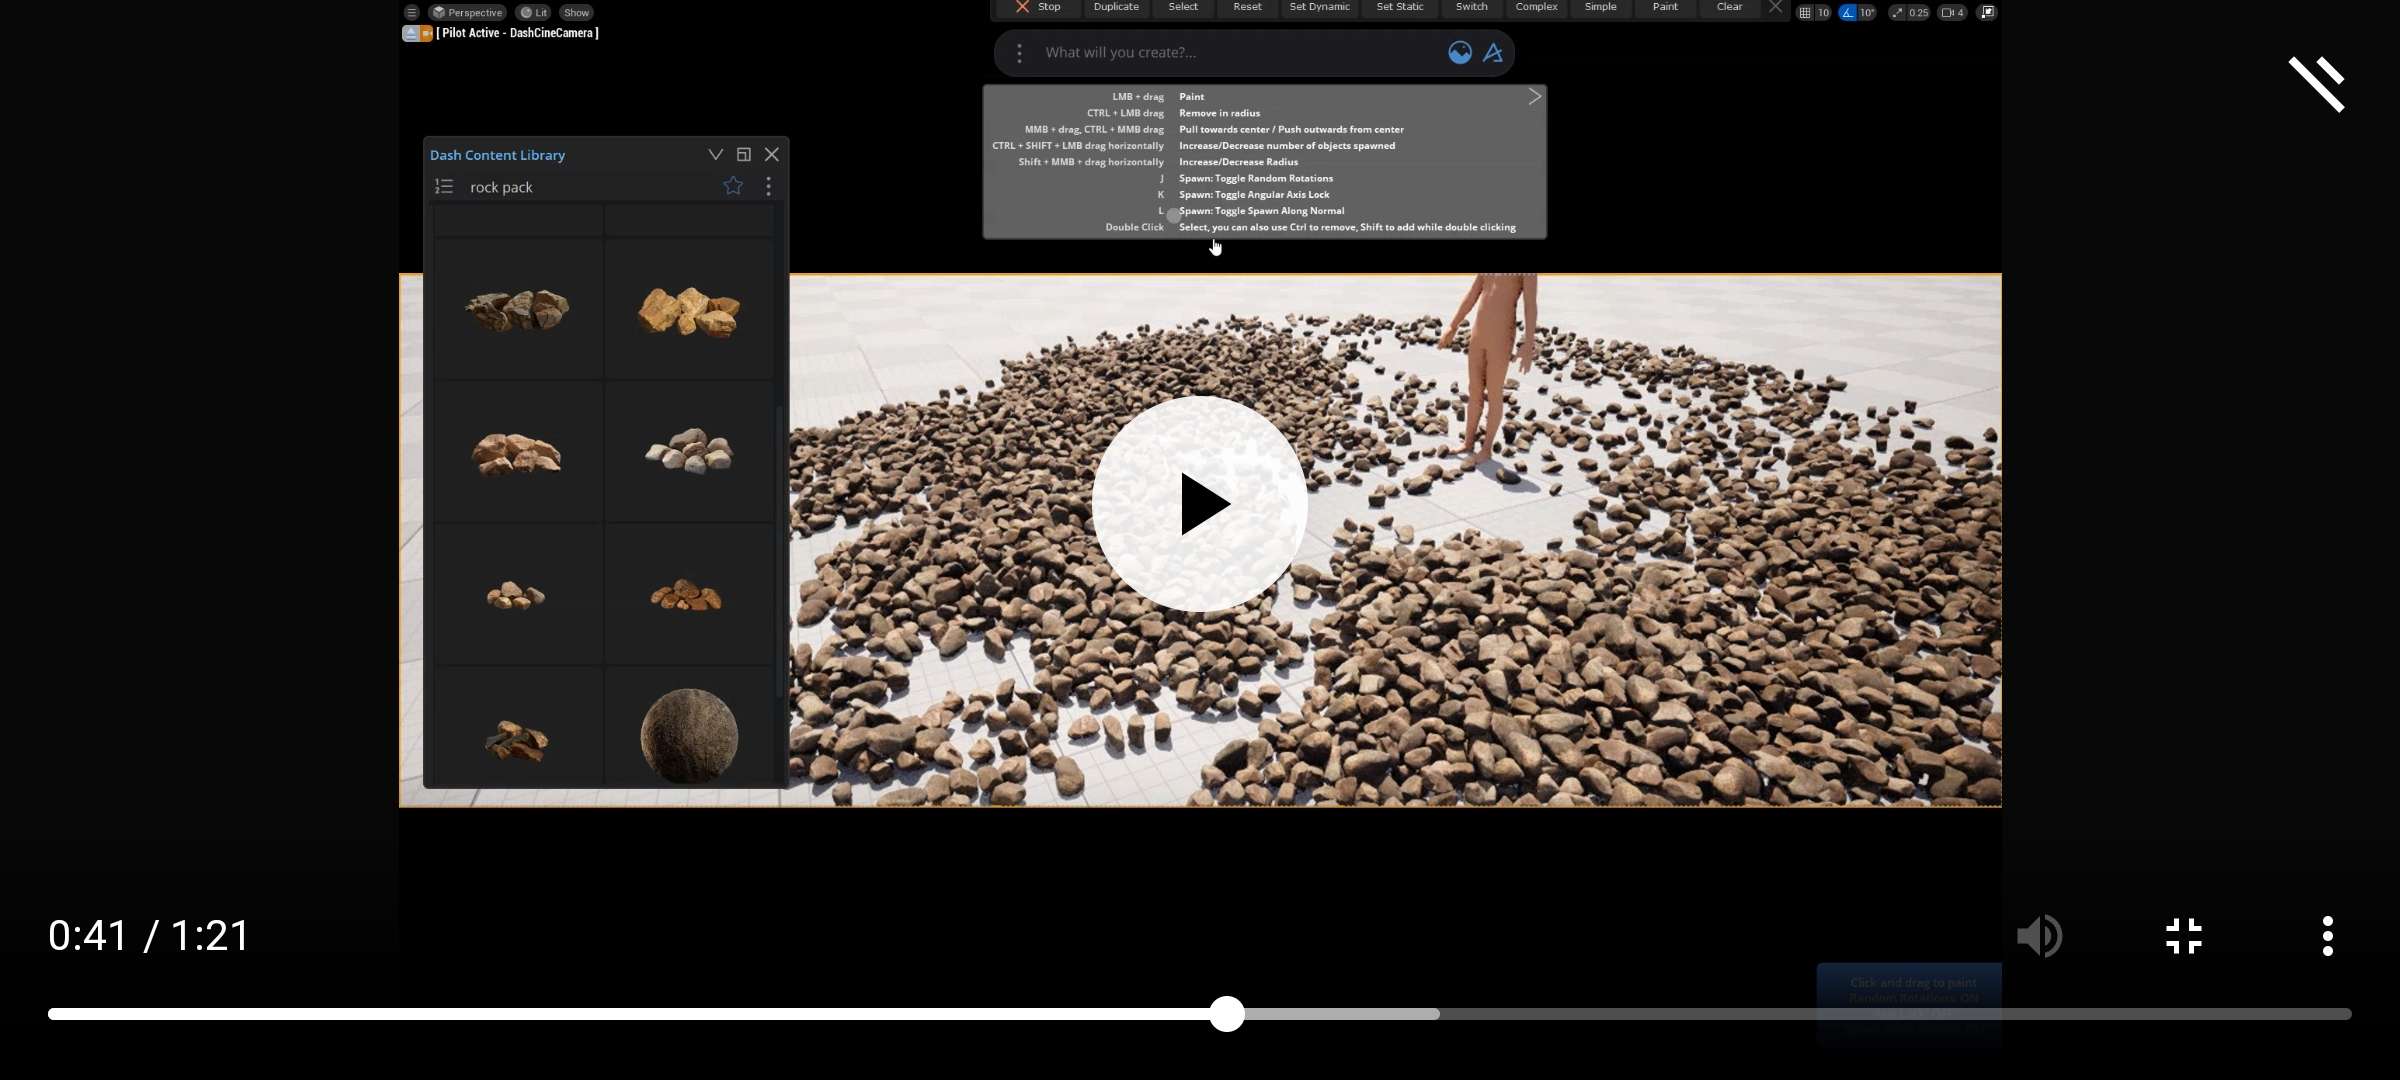Click the video progress slider handle
2400x1080 pixels.
pyautogui.click(x=1227, y=1014)
